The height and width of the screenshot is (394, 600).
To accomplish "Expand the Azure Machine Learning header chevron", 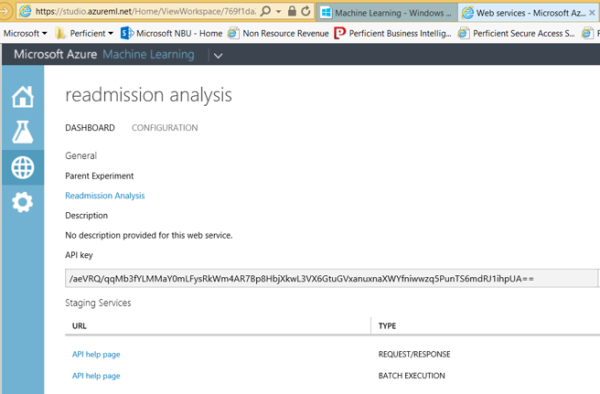I will (218, 56).
